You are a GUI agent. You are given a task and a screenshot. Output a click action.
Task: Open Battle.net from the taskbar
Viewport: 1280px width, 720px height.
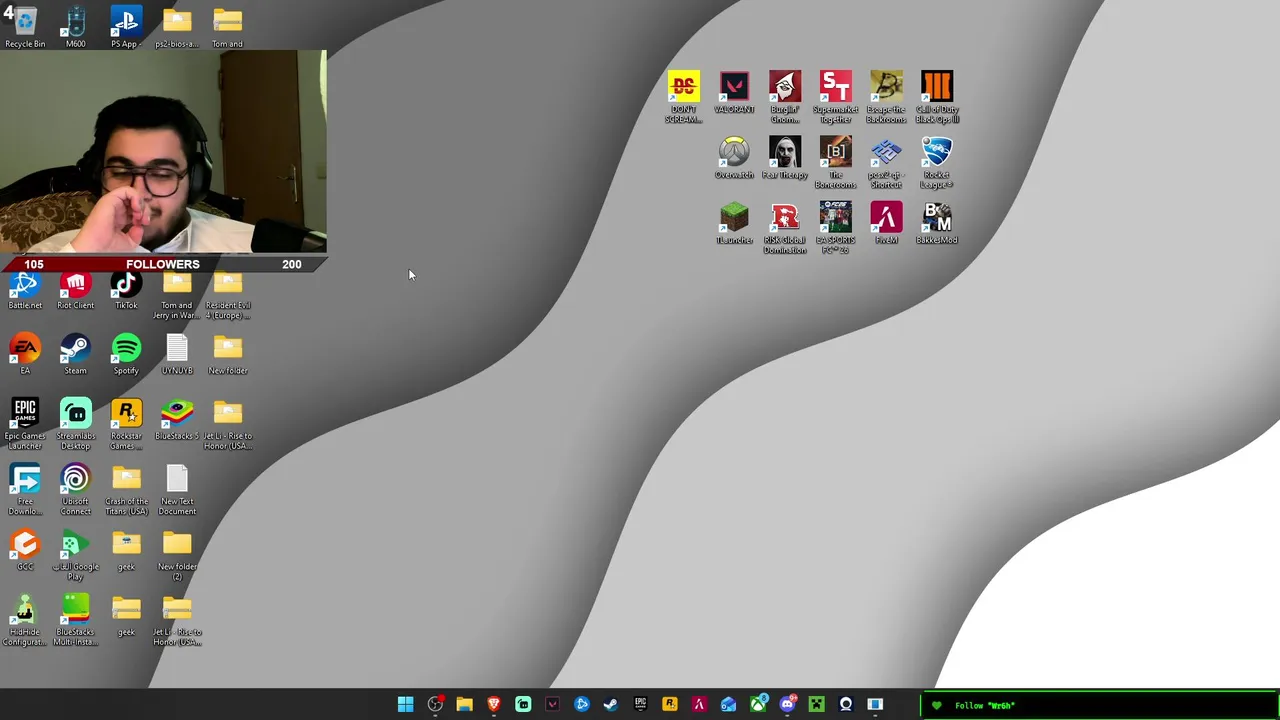pos(581,704)
